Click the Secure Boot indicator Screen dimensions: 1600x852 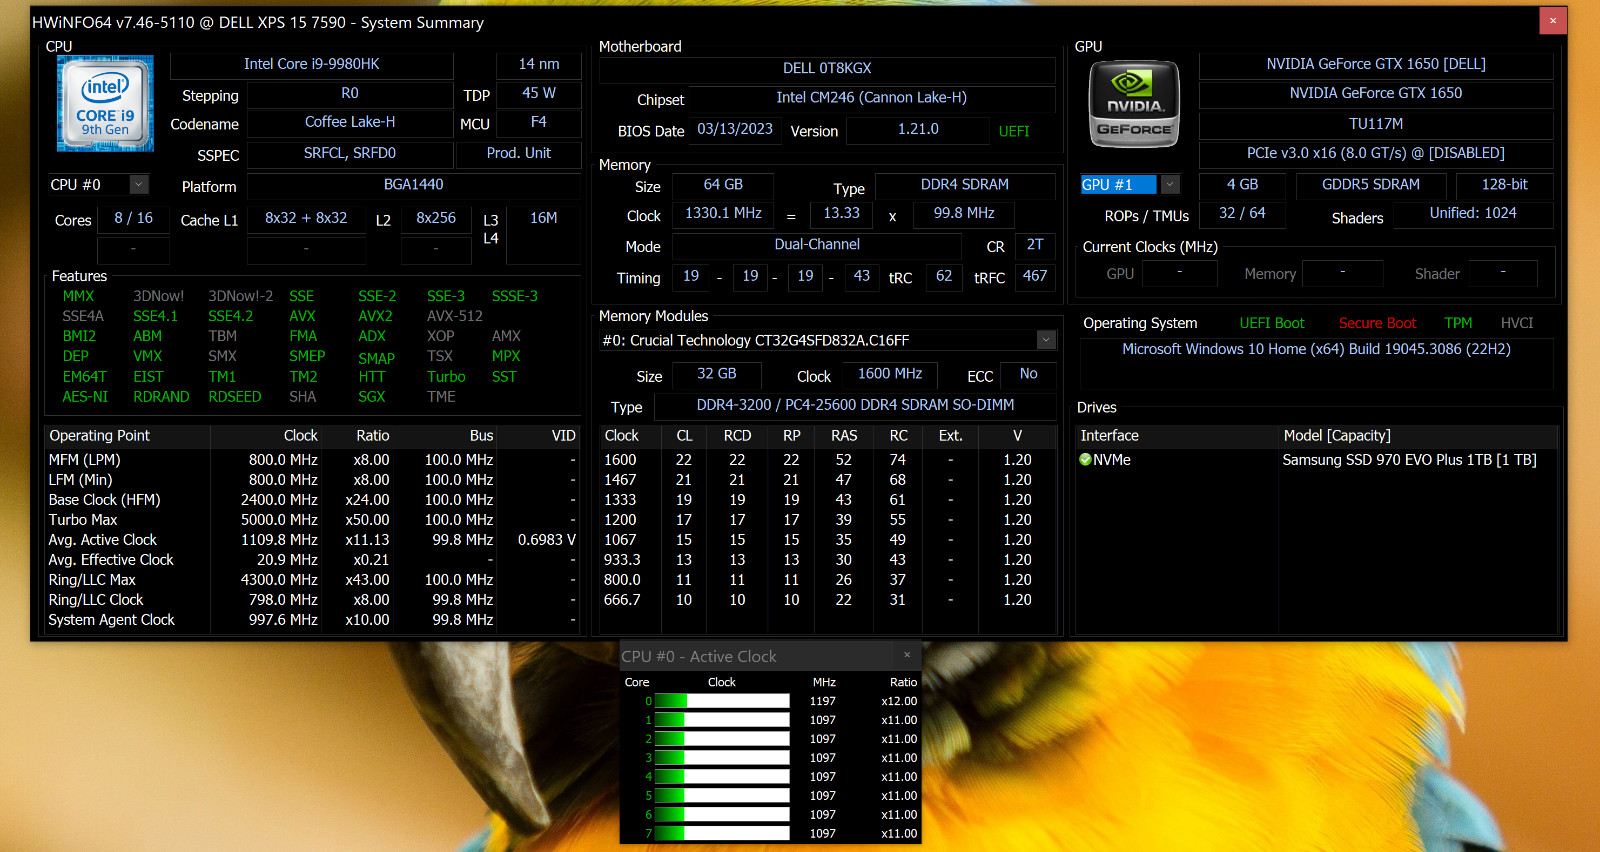1377,323
